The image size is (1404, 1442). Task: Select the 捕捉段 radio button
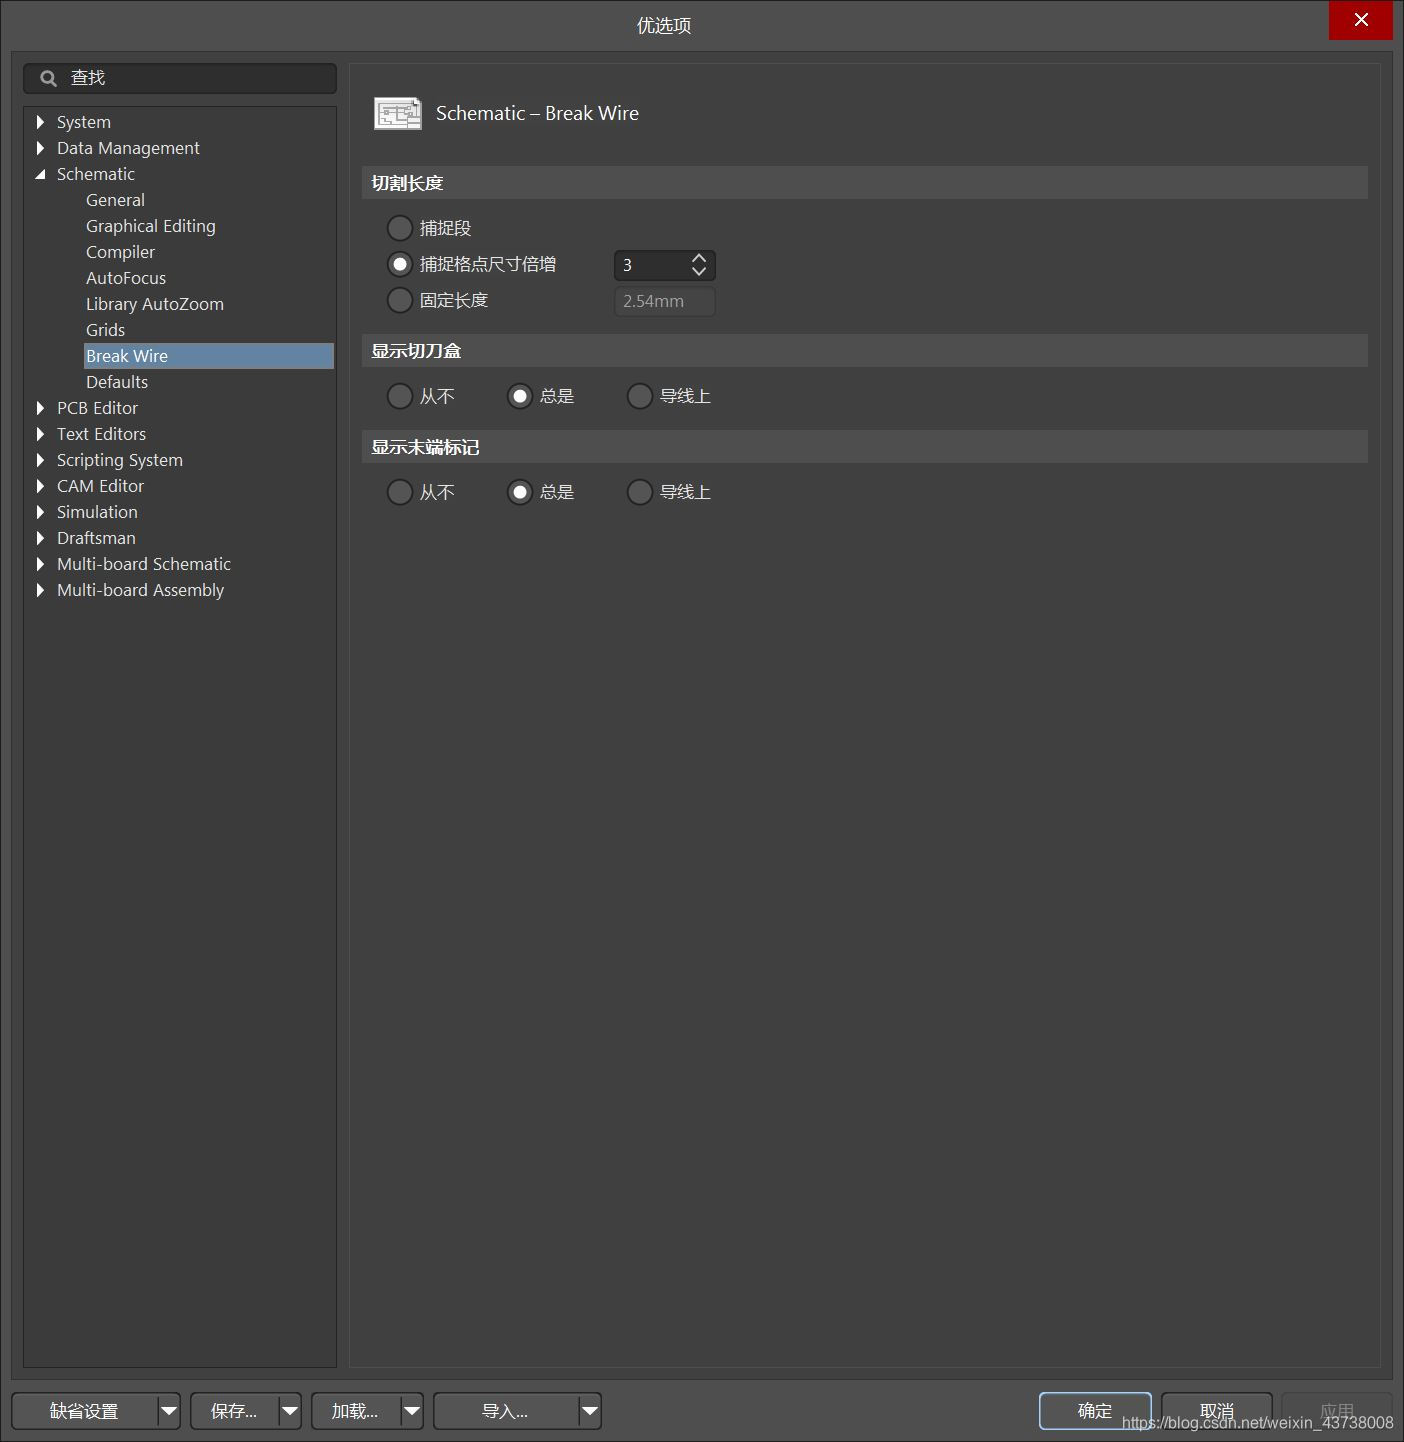pyautogui.click(x=400, y=228)
